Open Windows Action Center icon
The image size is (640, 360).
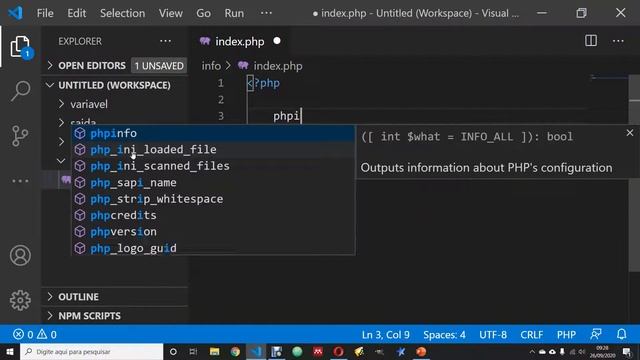pos(627,351)
